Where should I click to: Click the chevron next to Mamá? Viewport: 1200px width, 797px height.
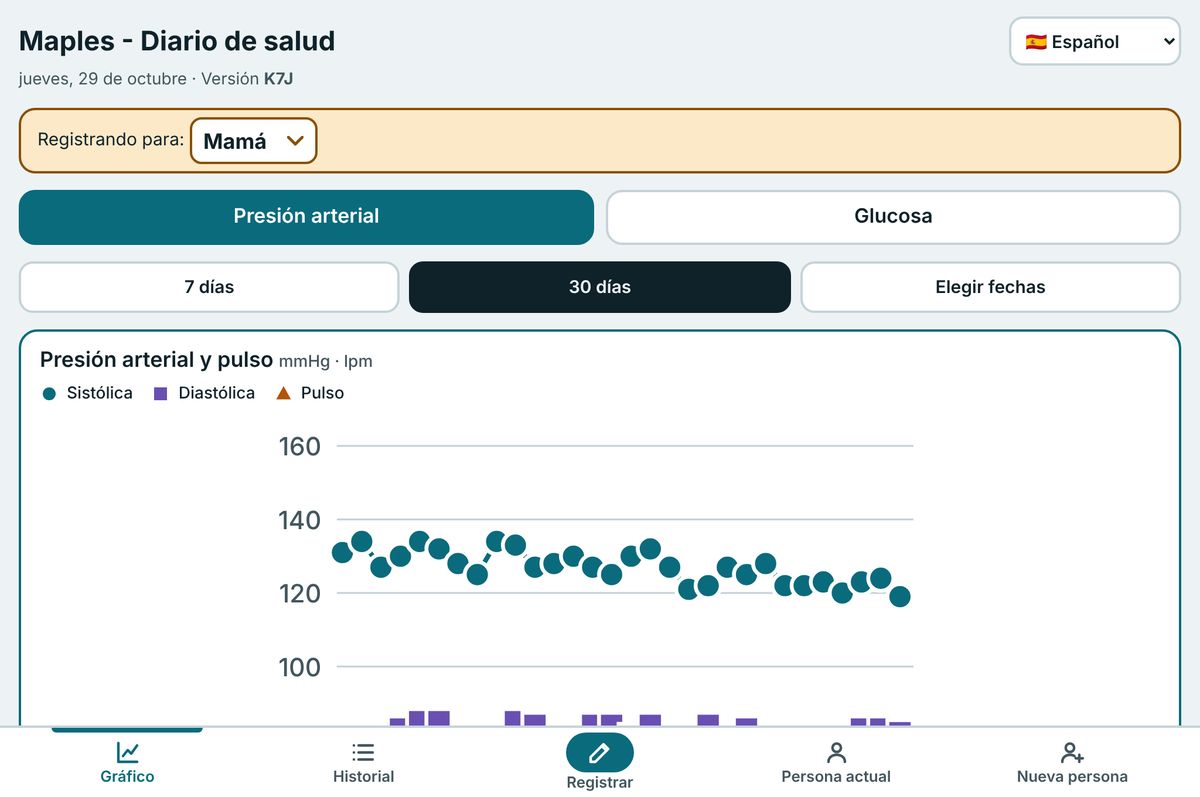pos(294,141)
